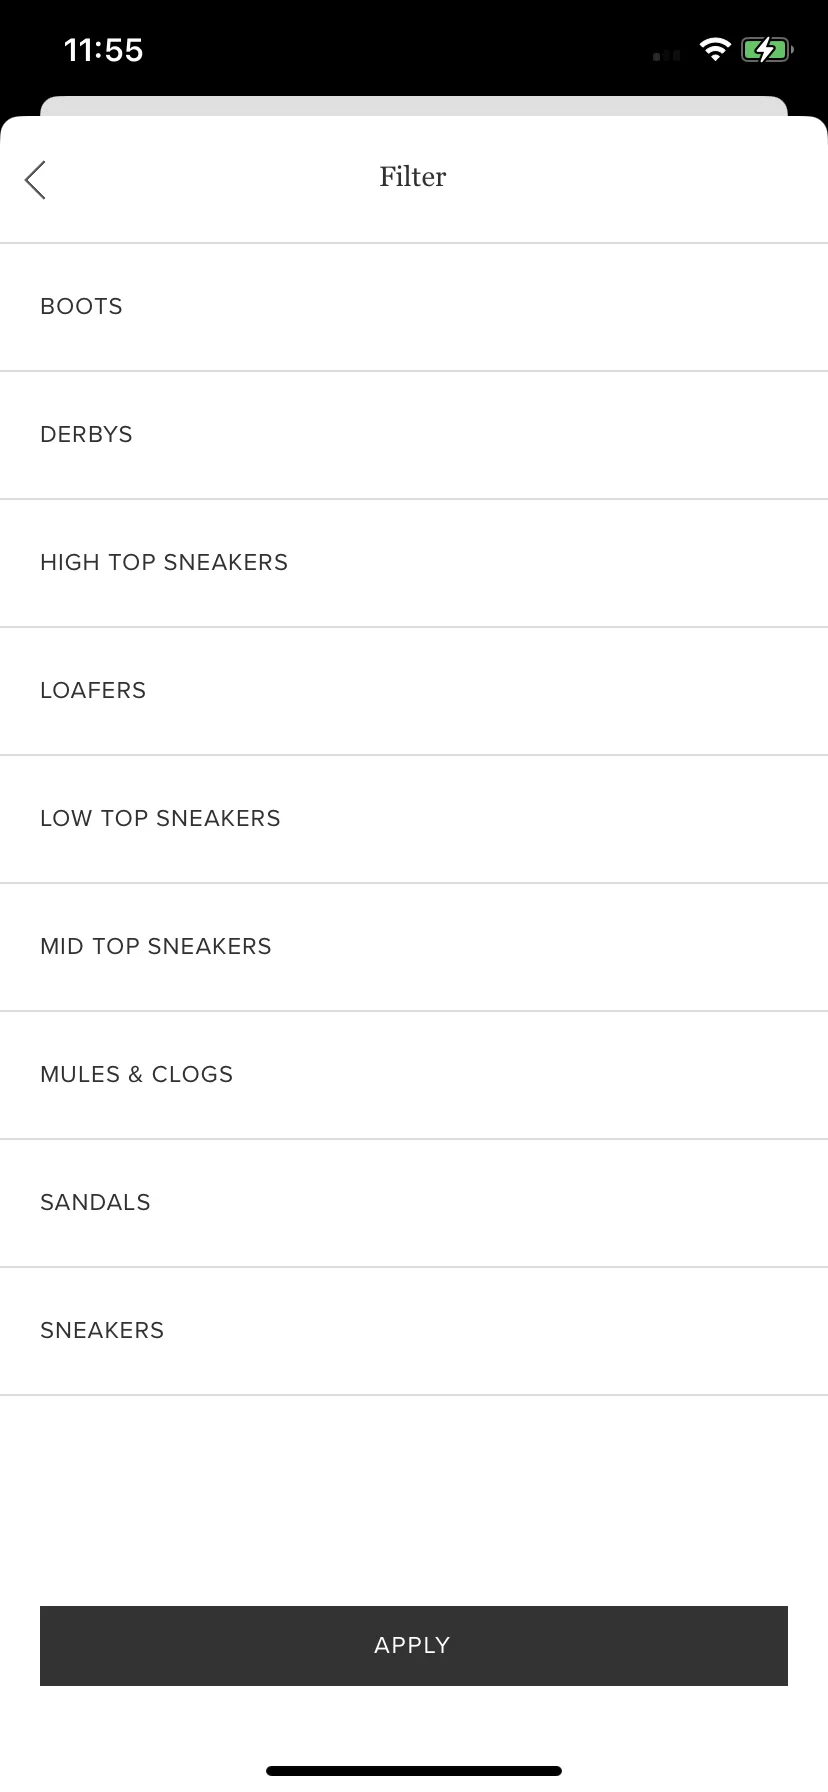This screenshot has width=828, height=1792.
Task: Tap the battery charging icon
Action: [767, 49]
